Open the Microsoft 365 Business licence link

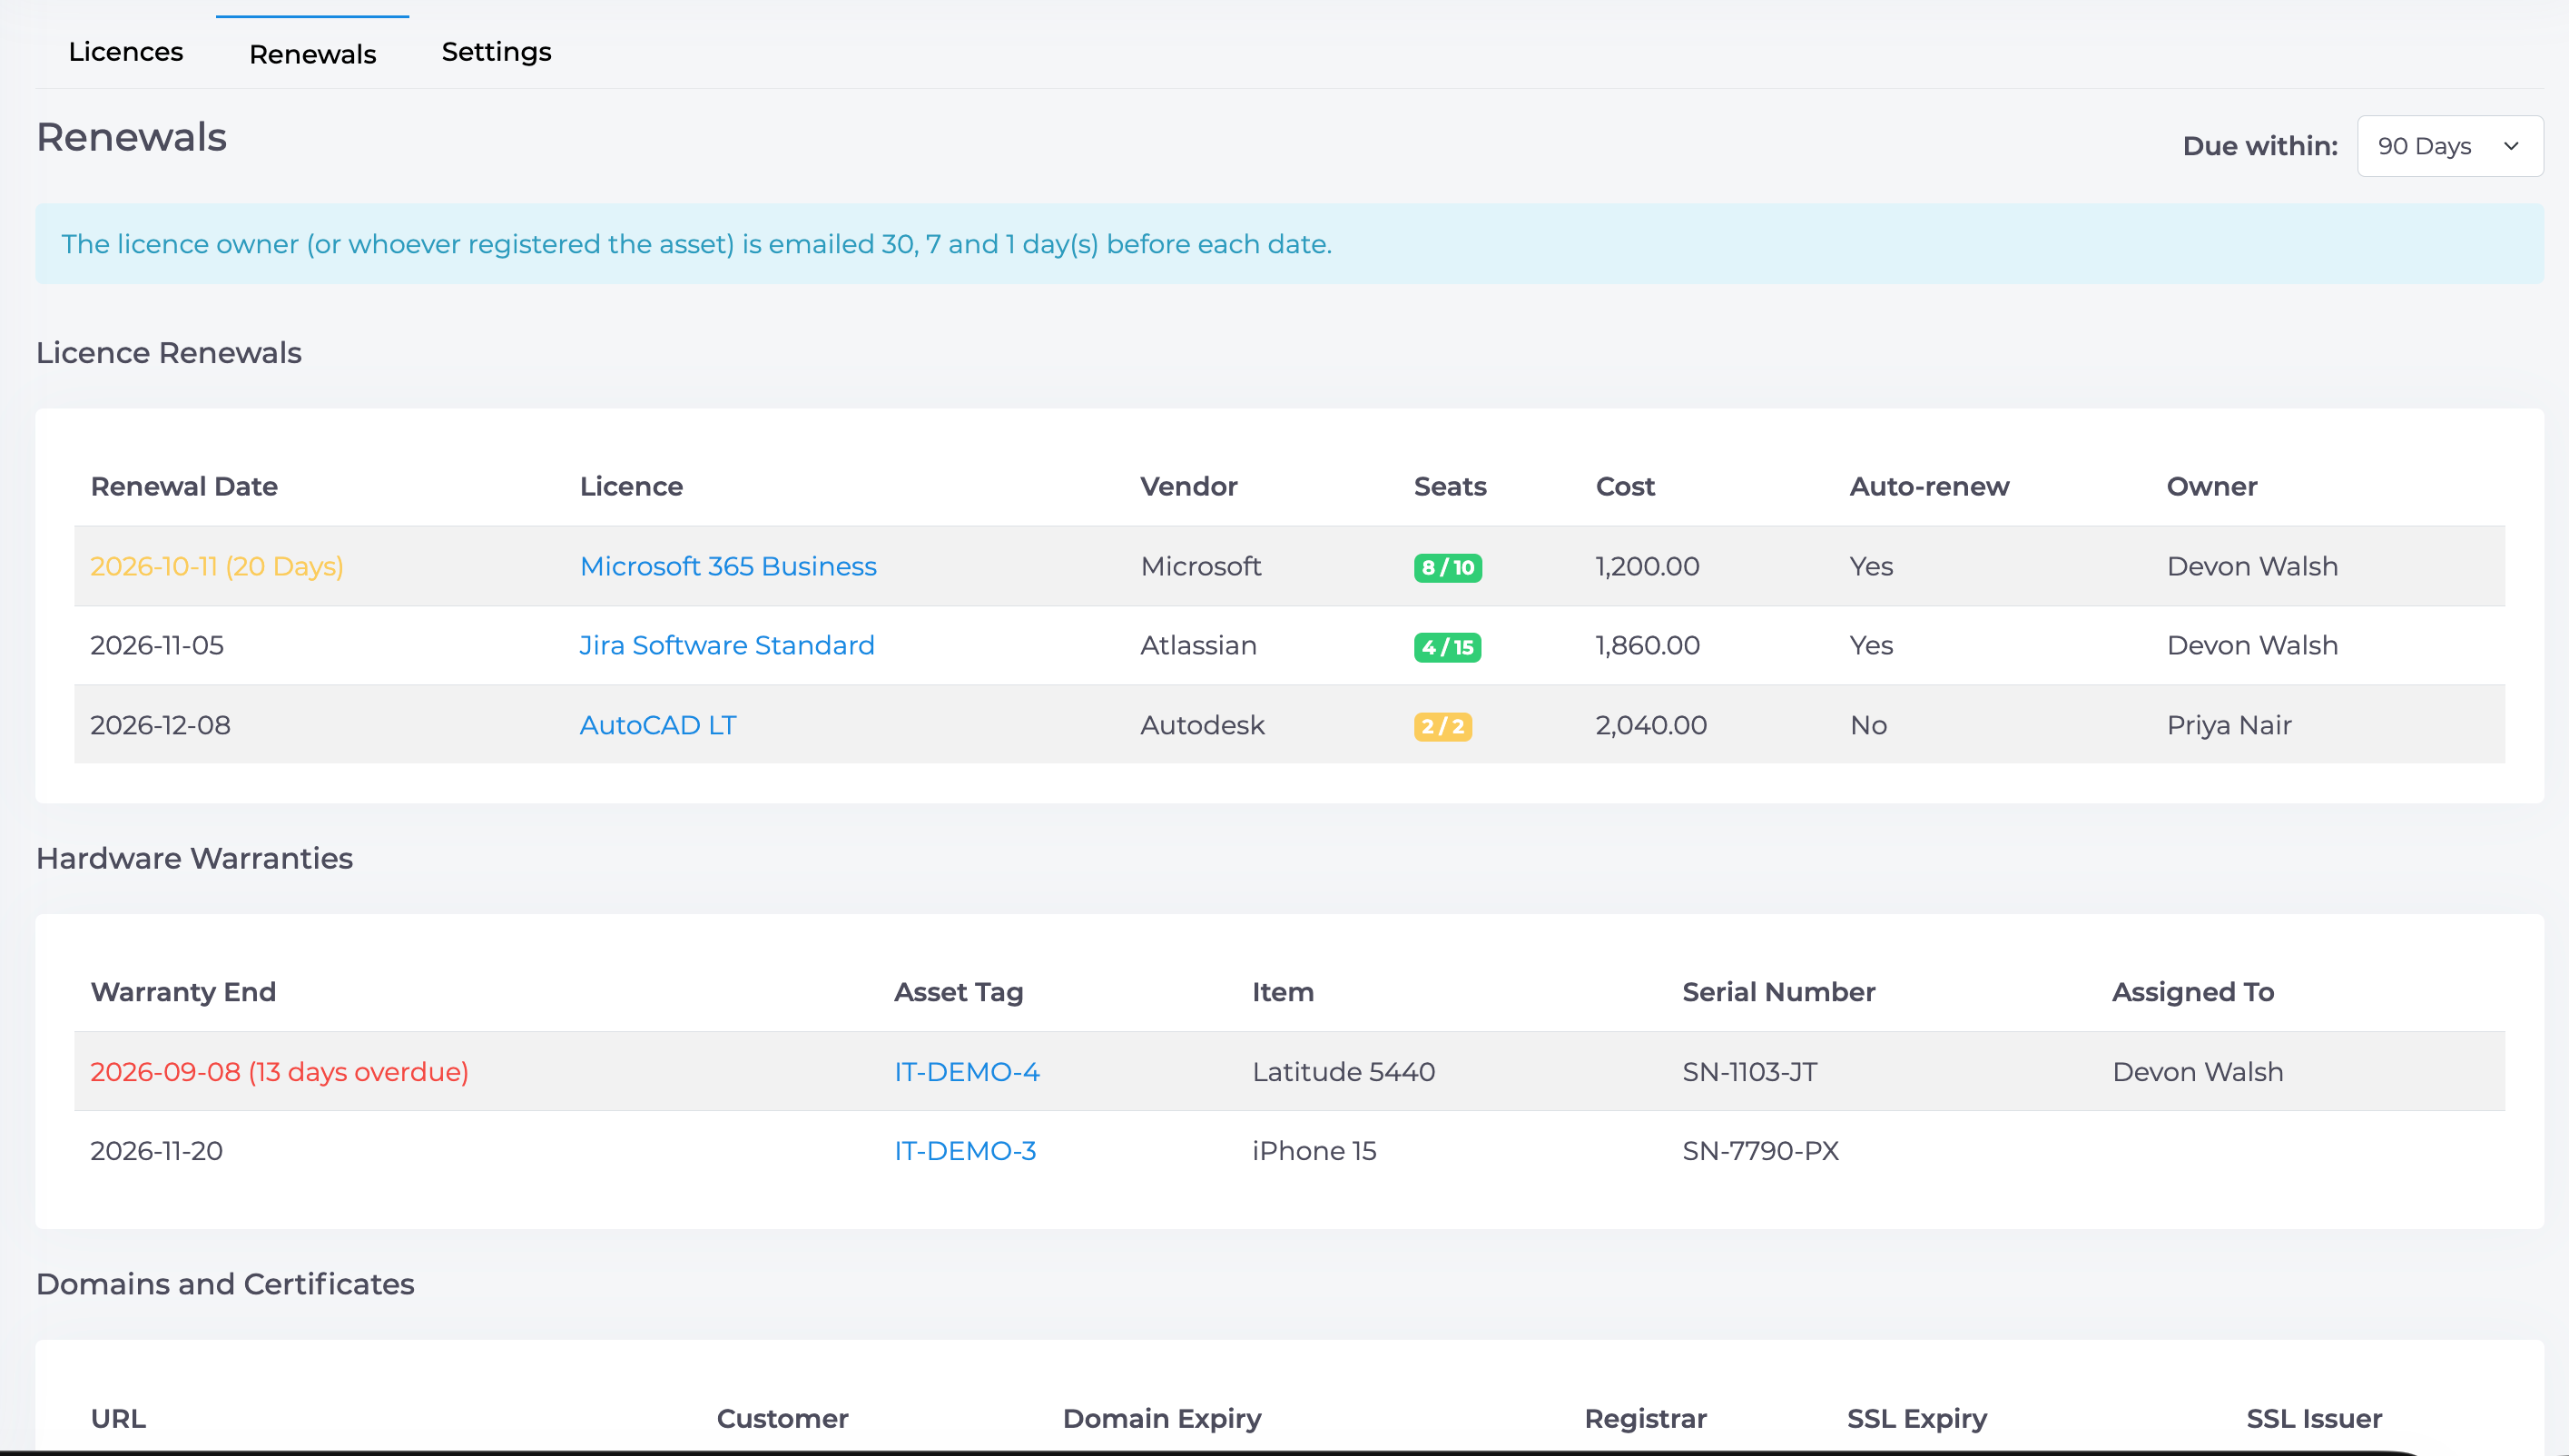pos(728,566)
